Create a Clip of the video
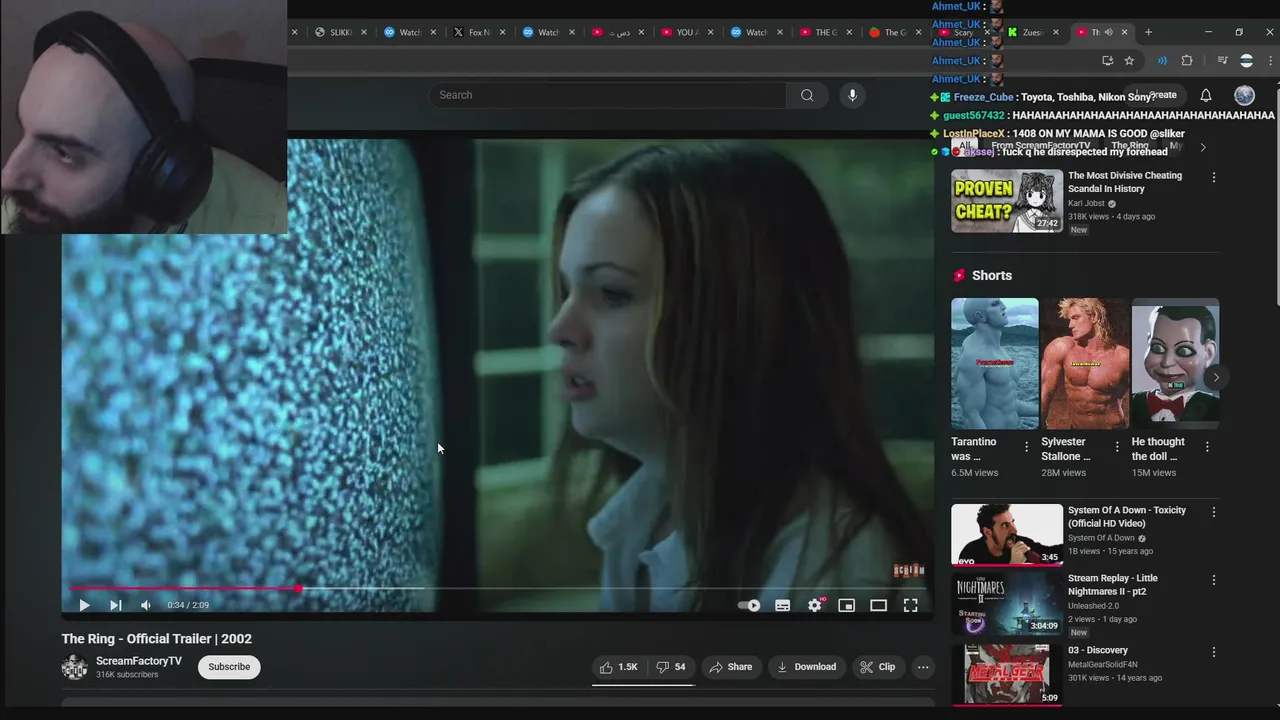Viewport: 1280px width, 720px height. pos(877,667)
